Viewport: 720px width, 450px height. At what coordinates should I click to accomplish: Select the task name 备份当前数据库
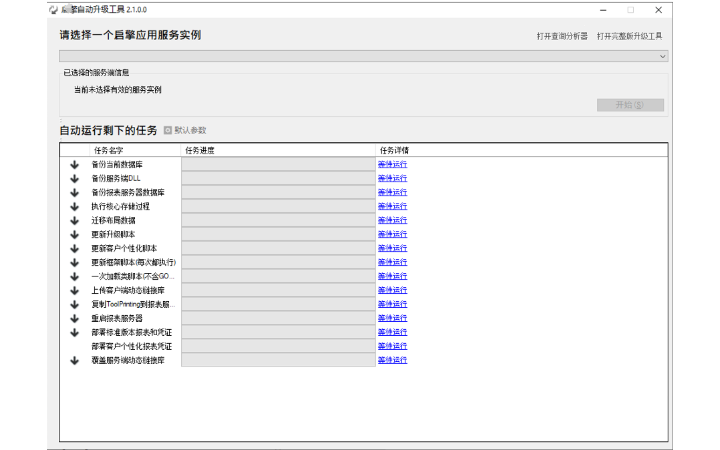[x=117, y=164]
